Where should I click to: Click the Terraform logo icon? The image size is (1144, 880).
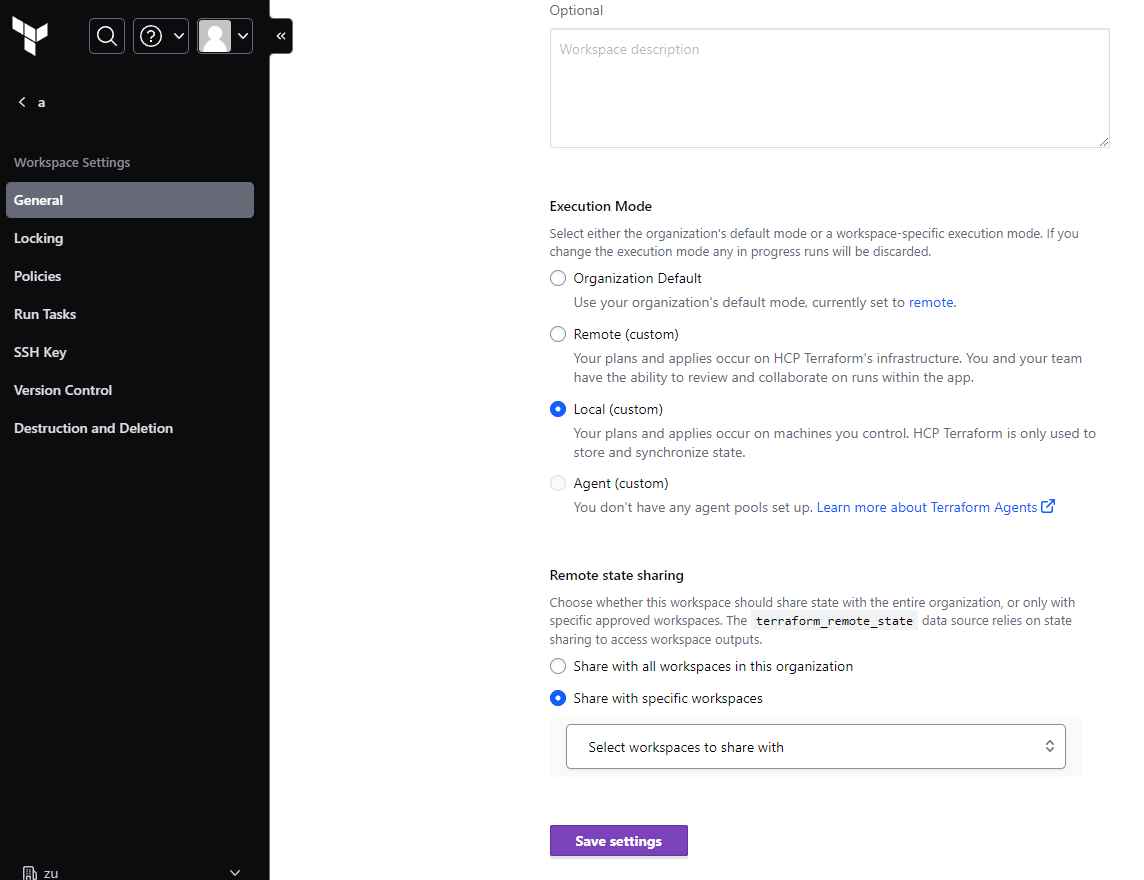pyautogui.click(x=30, y=36)
